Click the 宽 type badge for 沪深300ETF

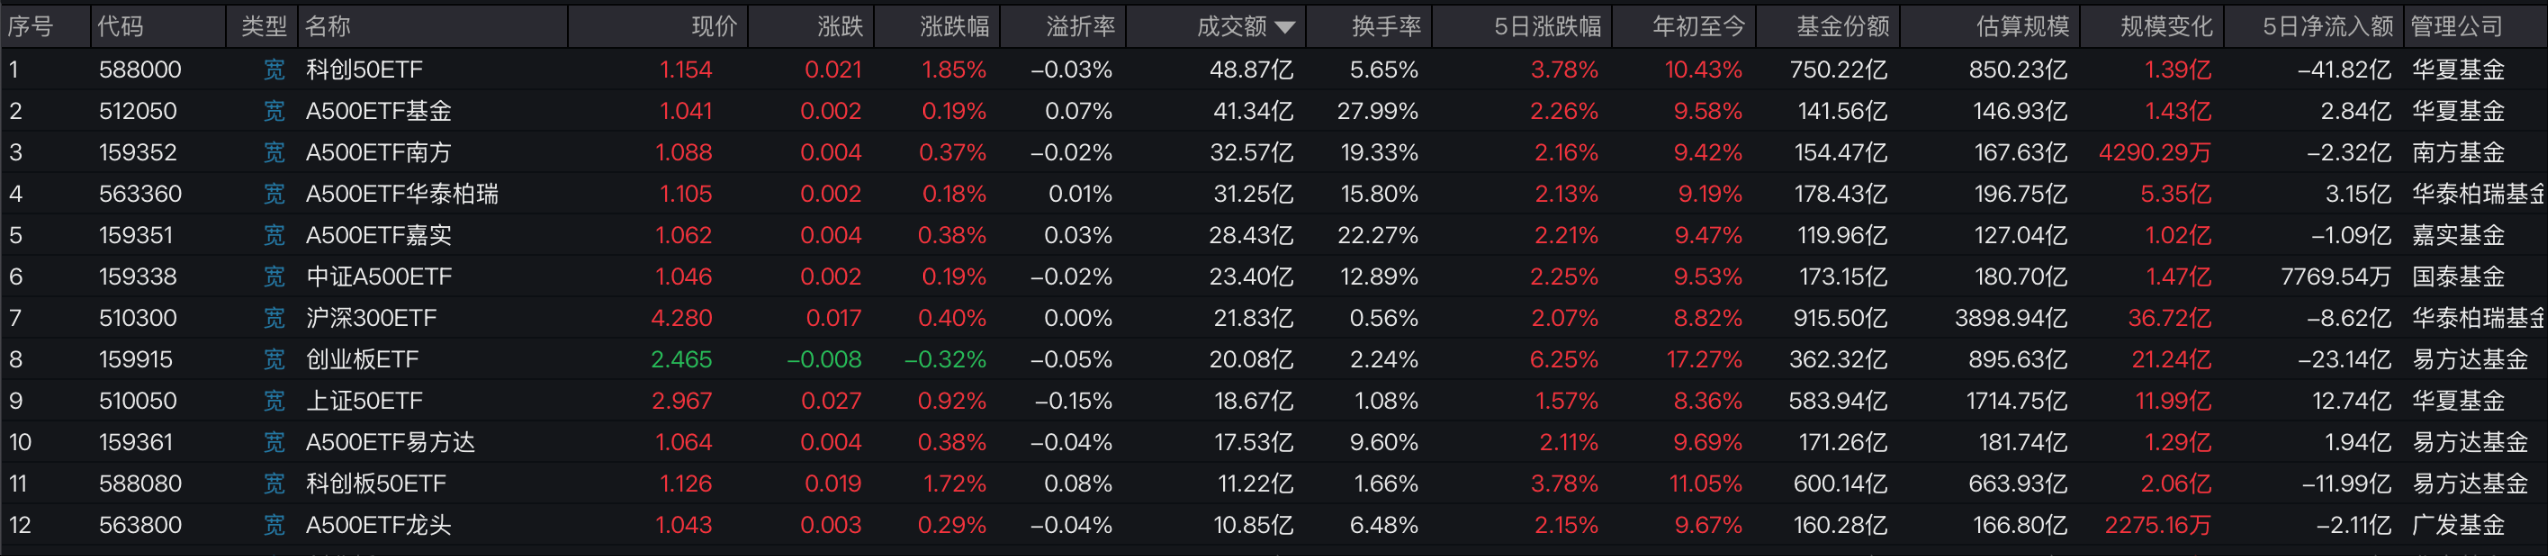tap(274, 318)
